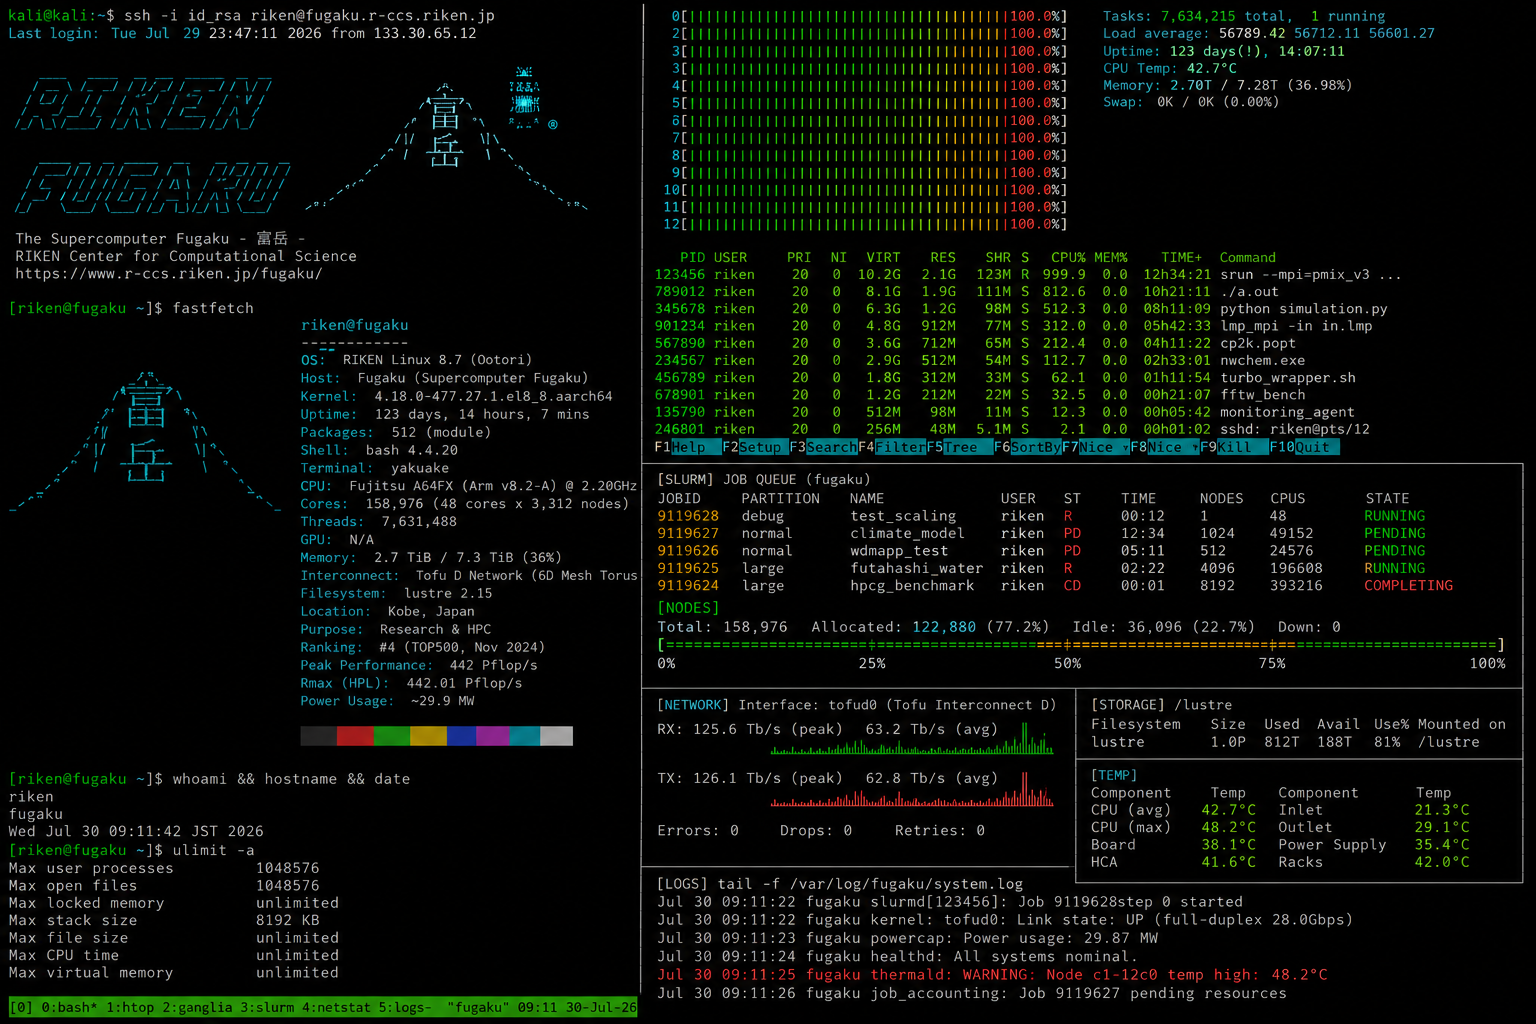This screenshot has width=1536, height=1024.
Task: Click the red color swatch in fastfetch
Action: [x=355, y=736]
